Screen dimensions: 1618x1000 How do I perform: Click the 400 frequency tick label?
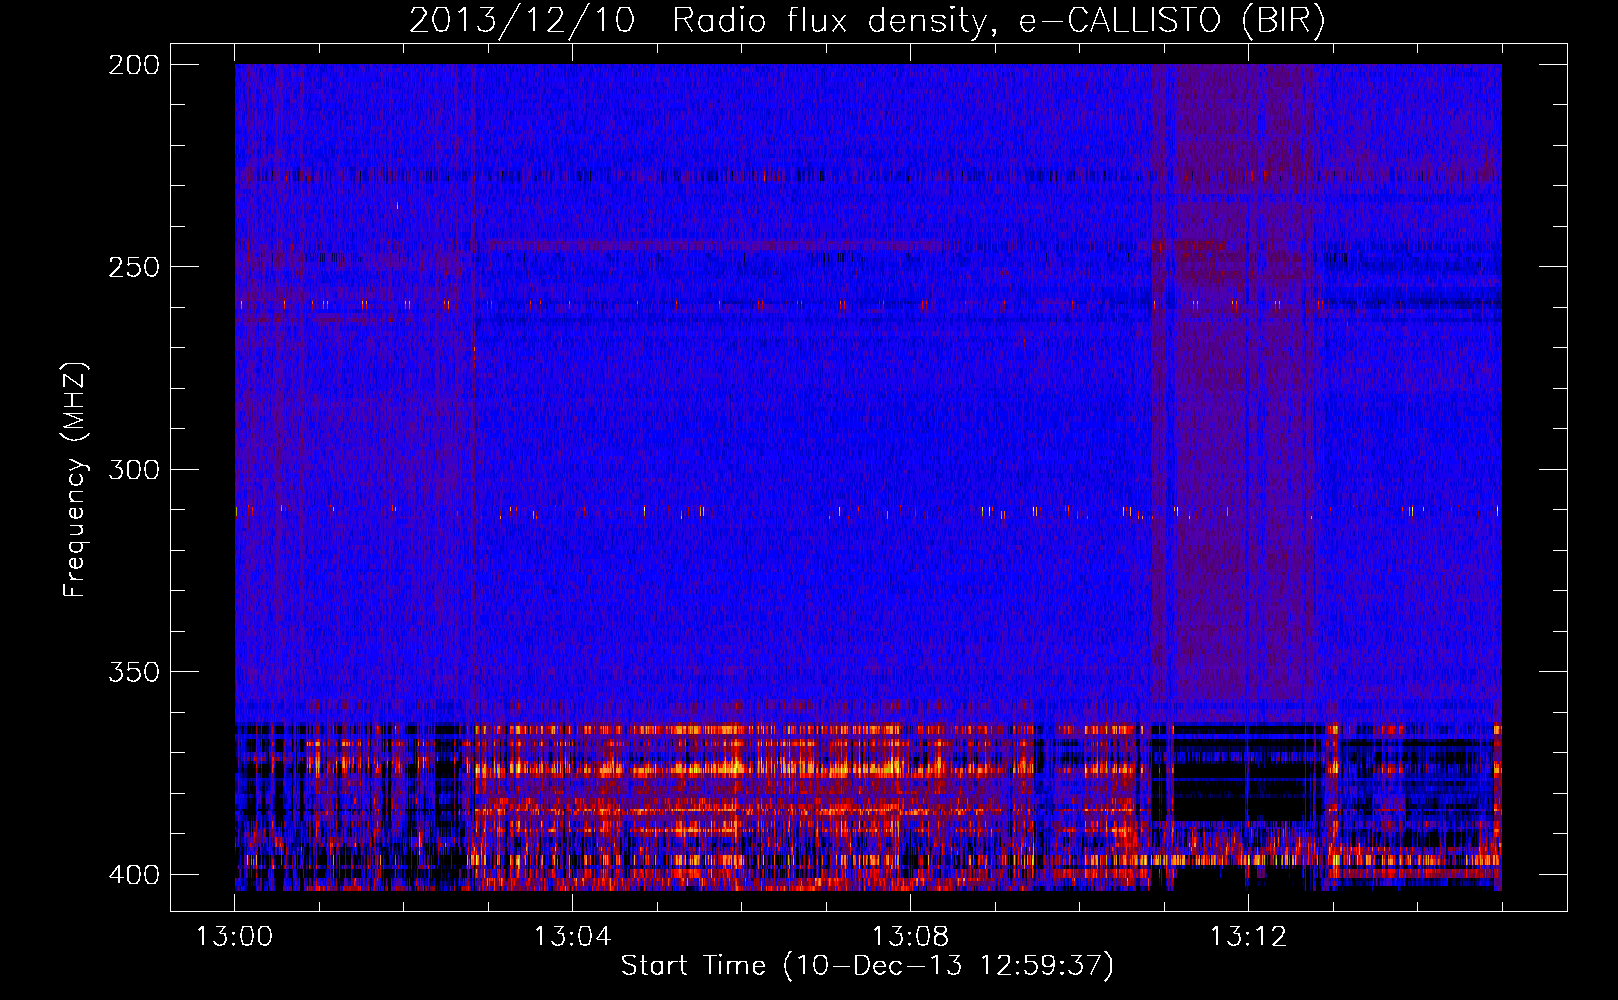tap(133, 874)
